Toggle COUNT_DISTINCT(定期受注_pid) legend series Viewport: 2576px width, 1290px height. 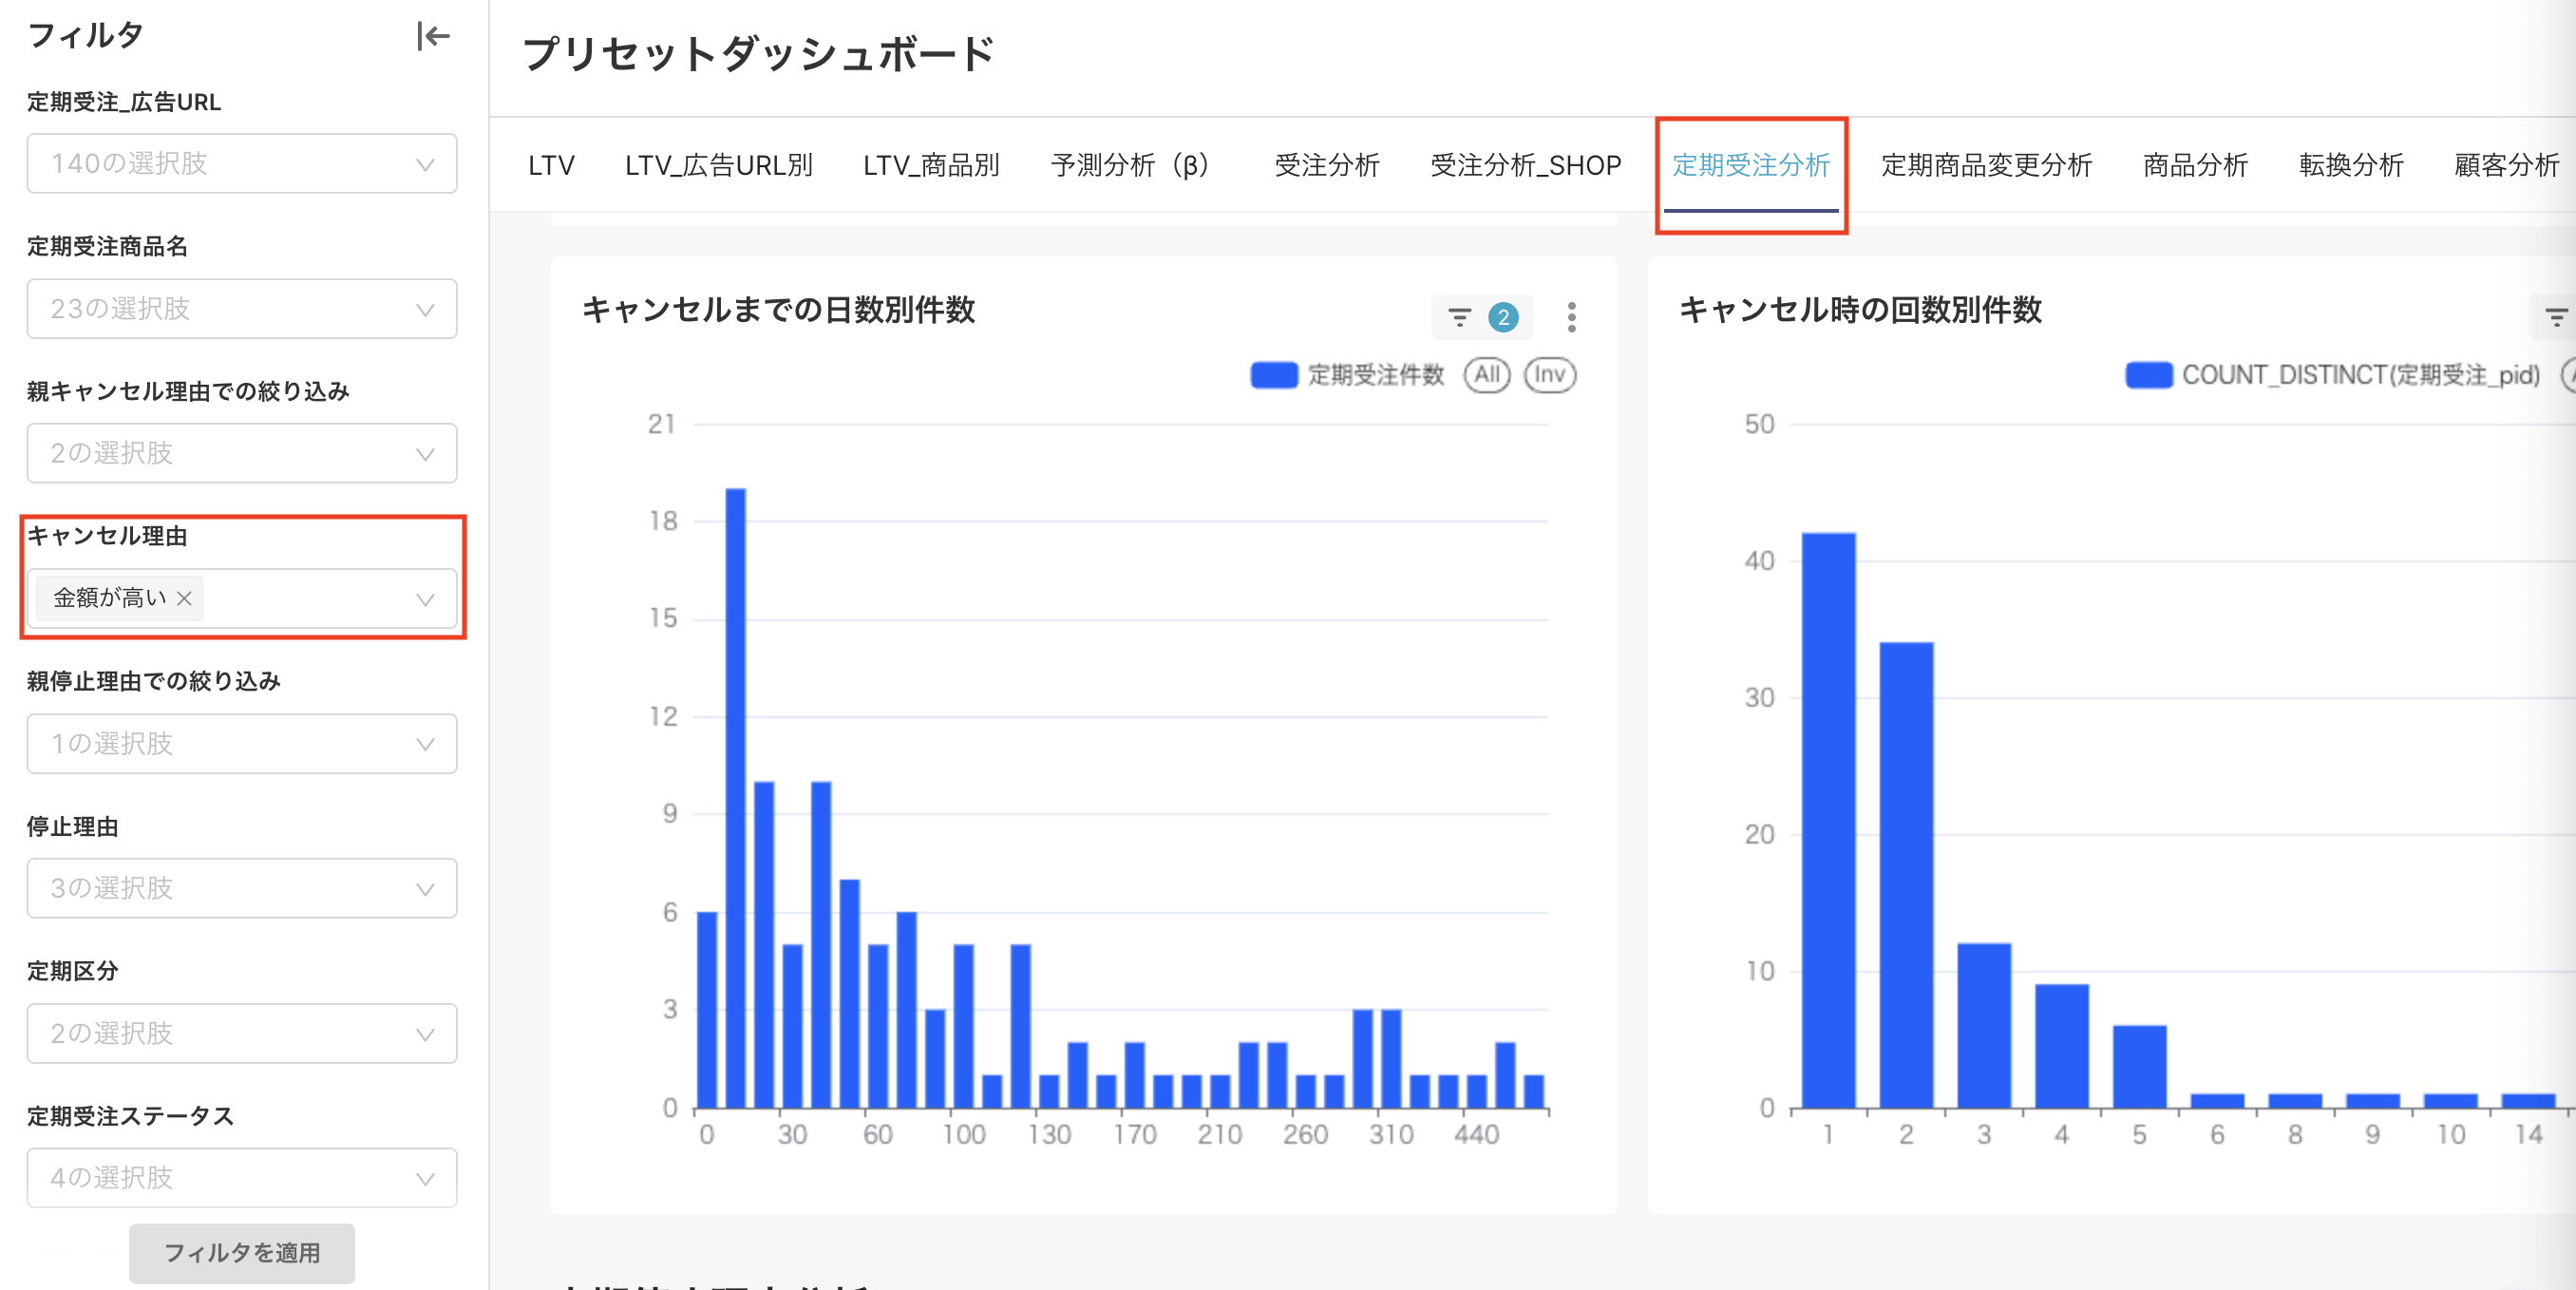click(x=2332, y=375)
